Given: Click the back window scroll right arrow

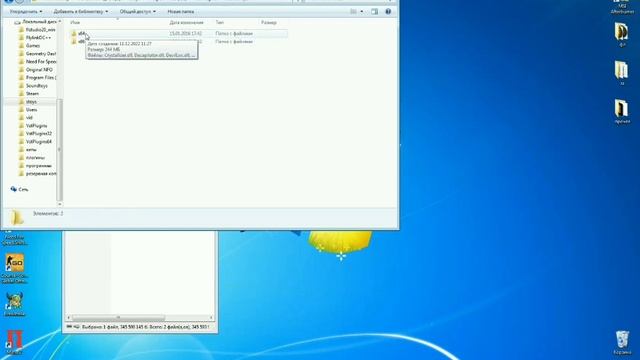Looking at the screenshot, I should (x=211, y=318).
